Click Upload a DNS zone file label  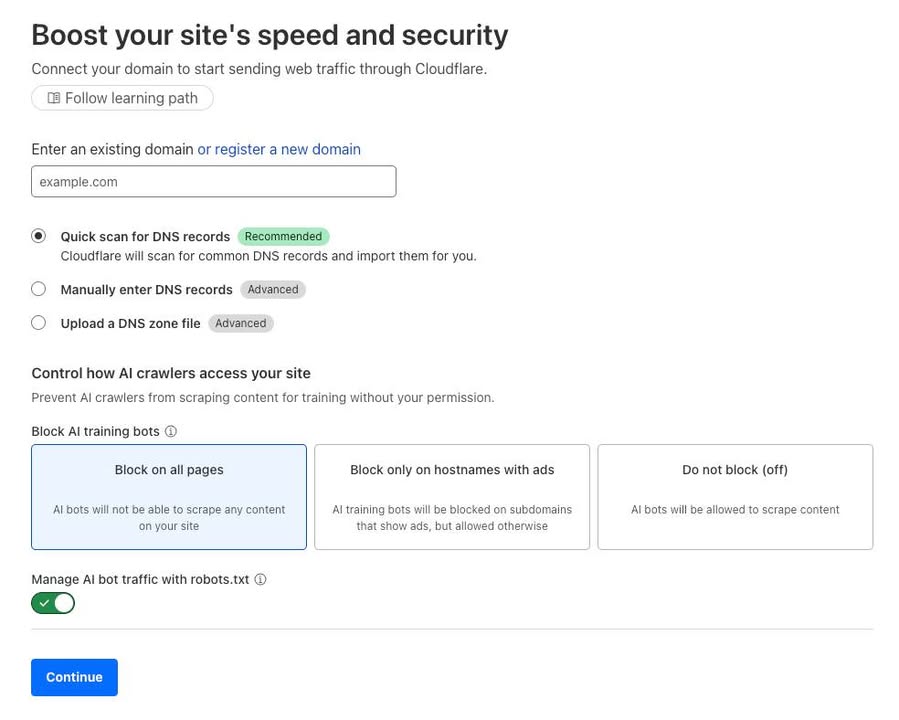[131, 323]
